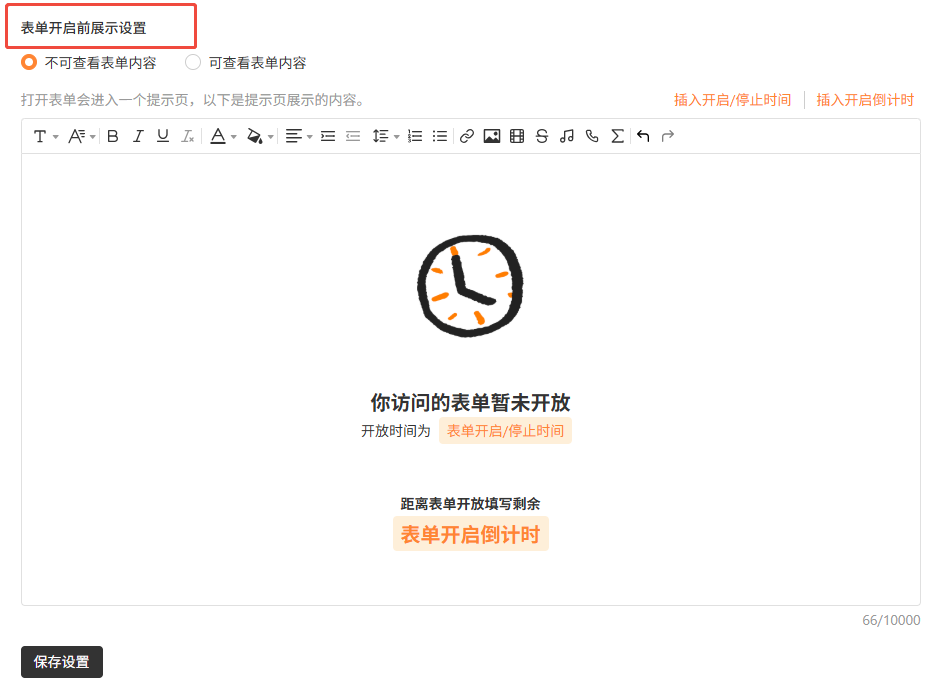Insert a hyperlink
942x697 pixels.
coord(467,136)
